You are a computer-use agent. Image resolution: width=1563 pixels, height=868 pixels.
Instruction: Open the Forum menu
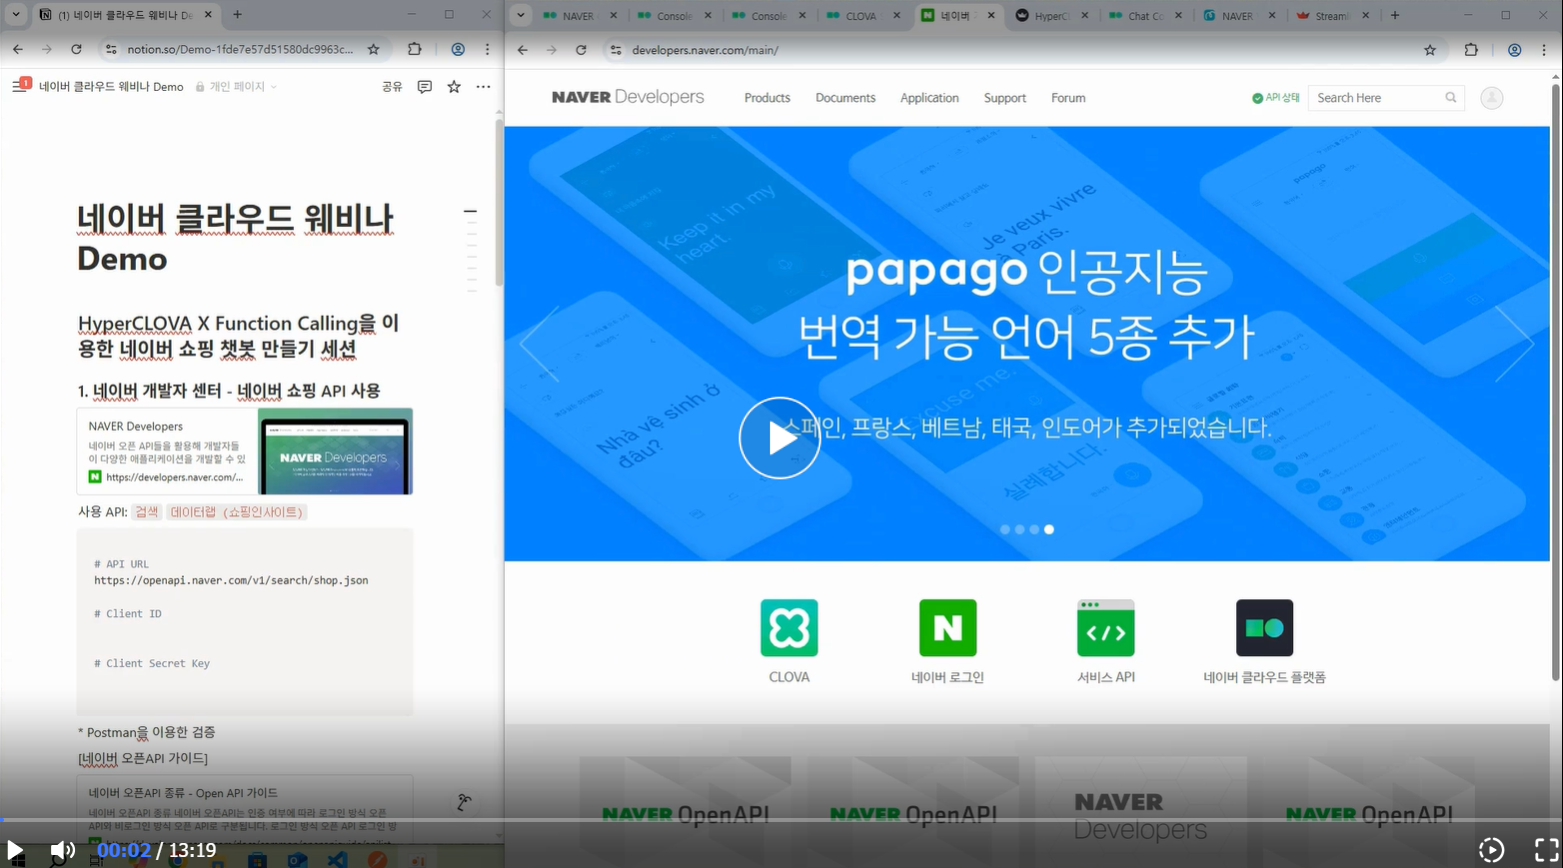[x=1068, y=98]
